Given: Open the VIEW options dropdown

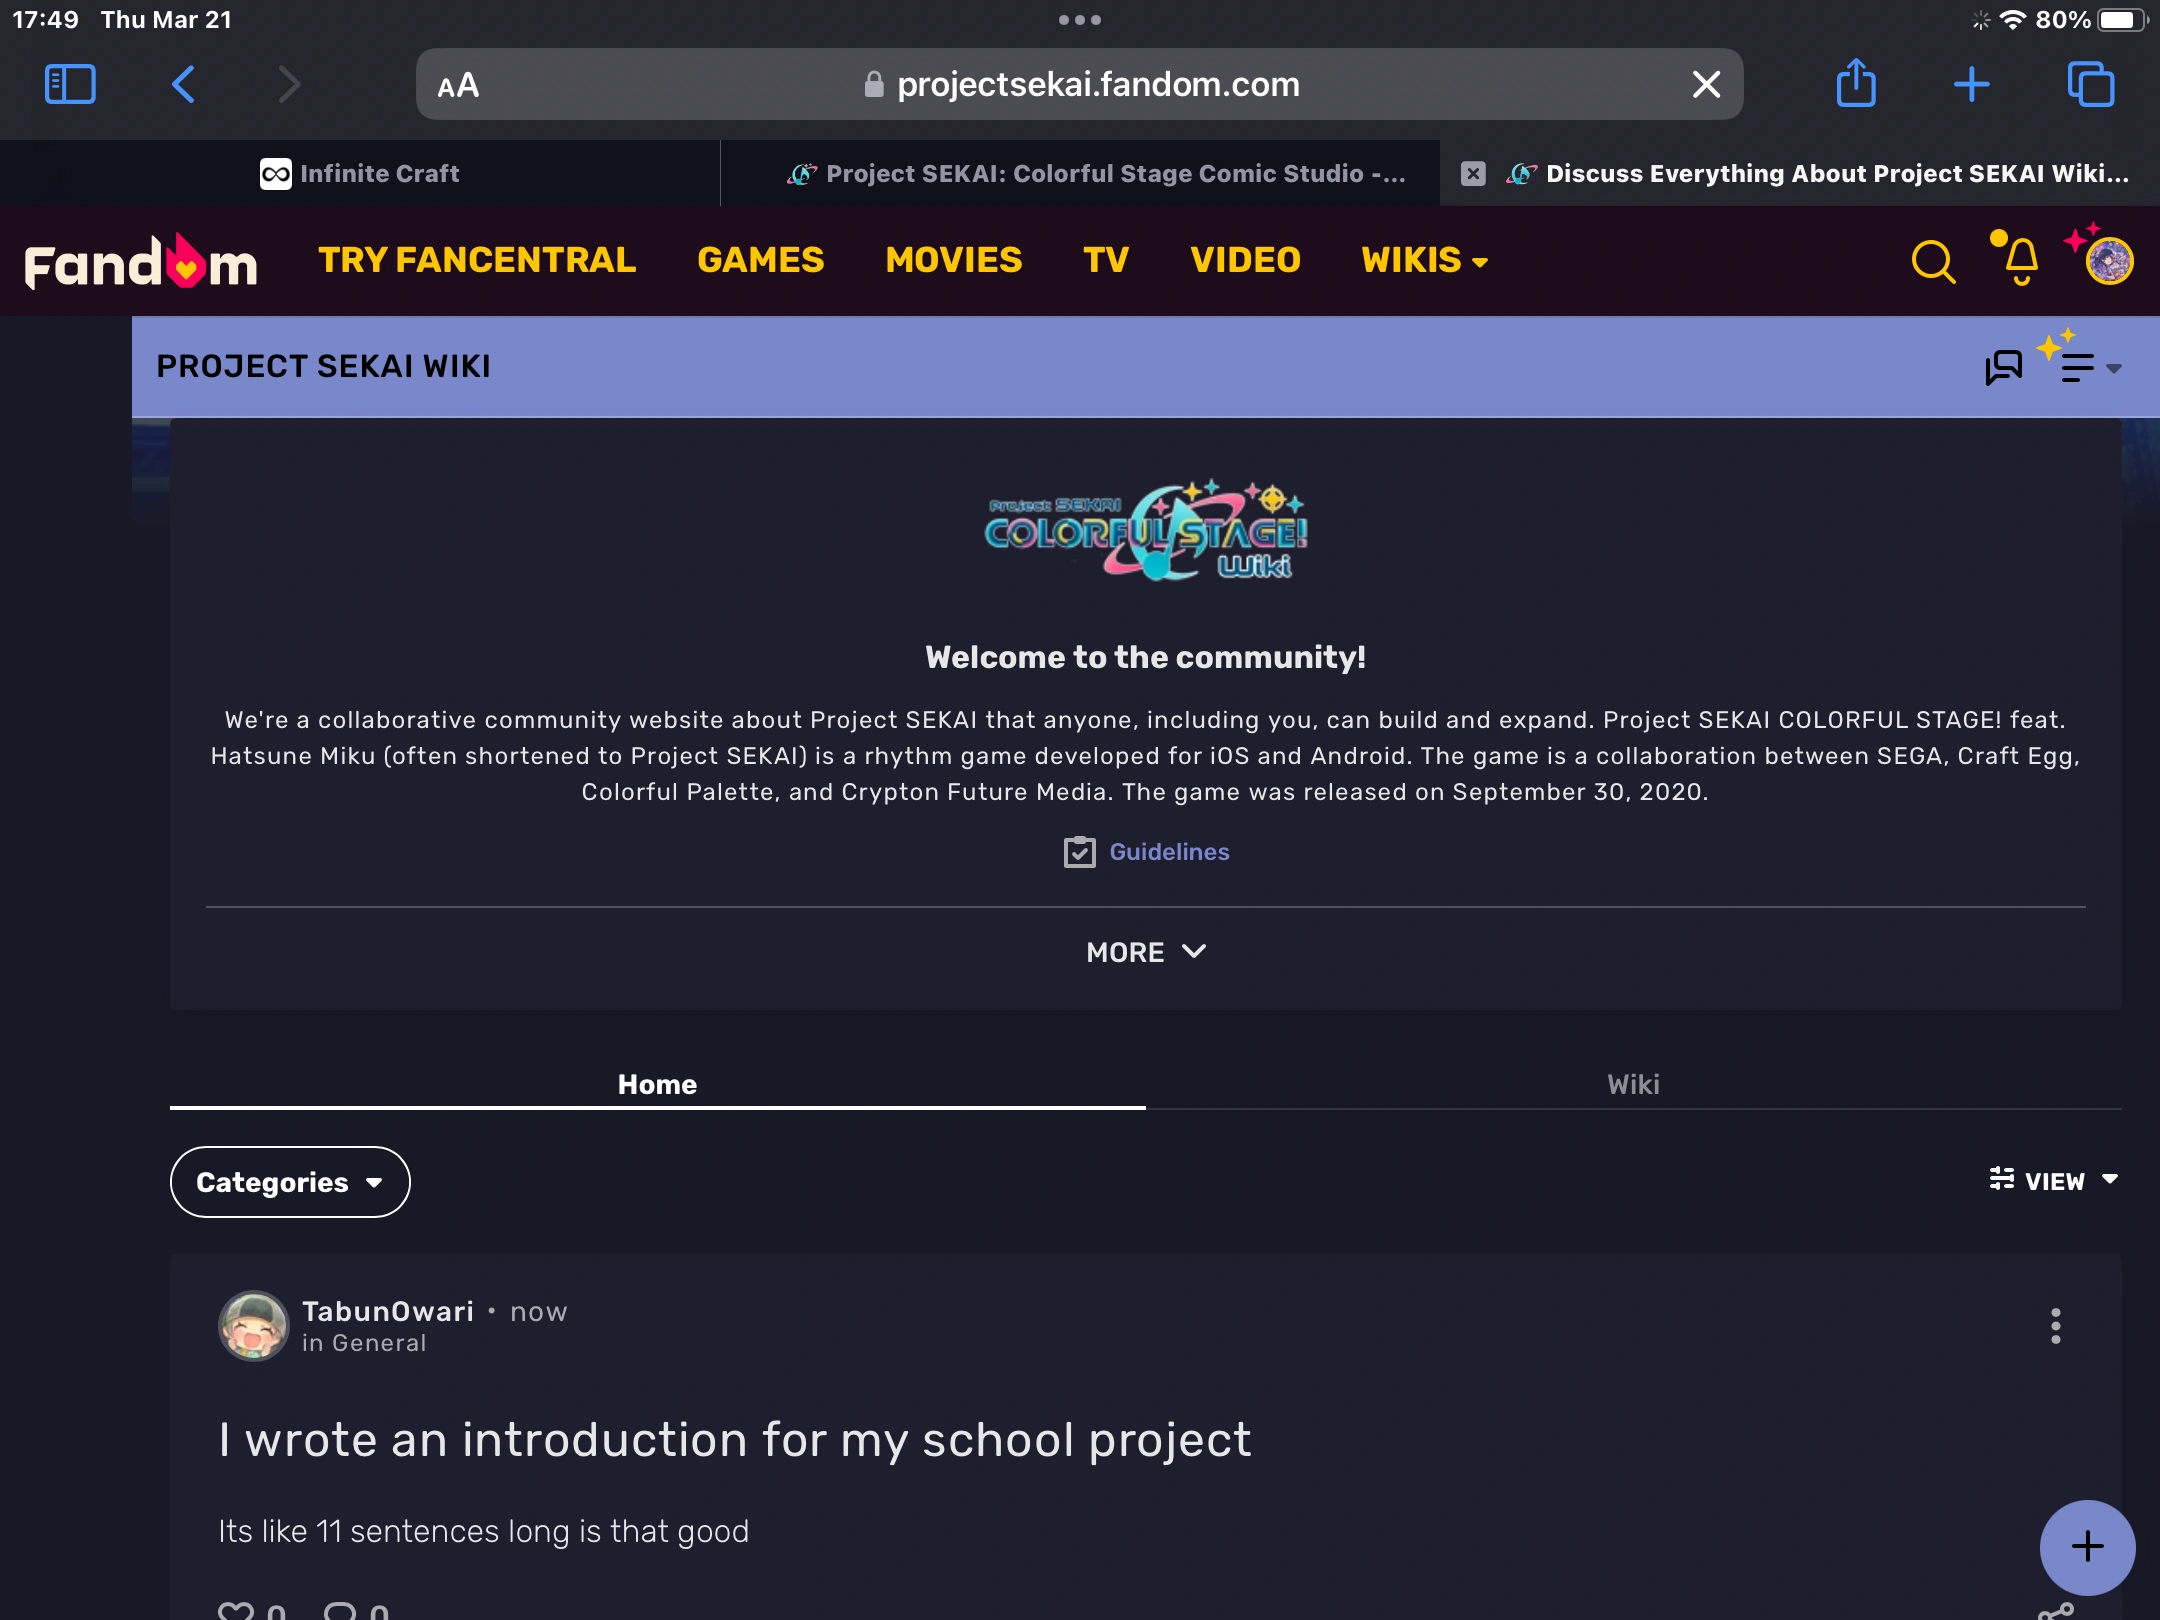Looking at the screenshot, I should (x=2054, y=1181).
